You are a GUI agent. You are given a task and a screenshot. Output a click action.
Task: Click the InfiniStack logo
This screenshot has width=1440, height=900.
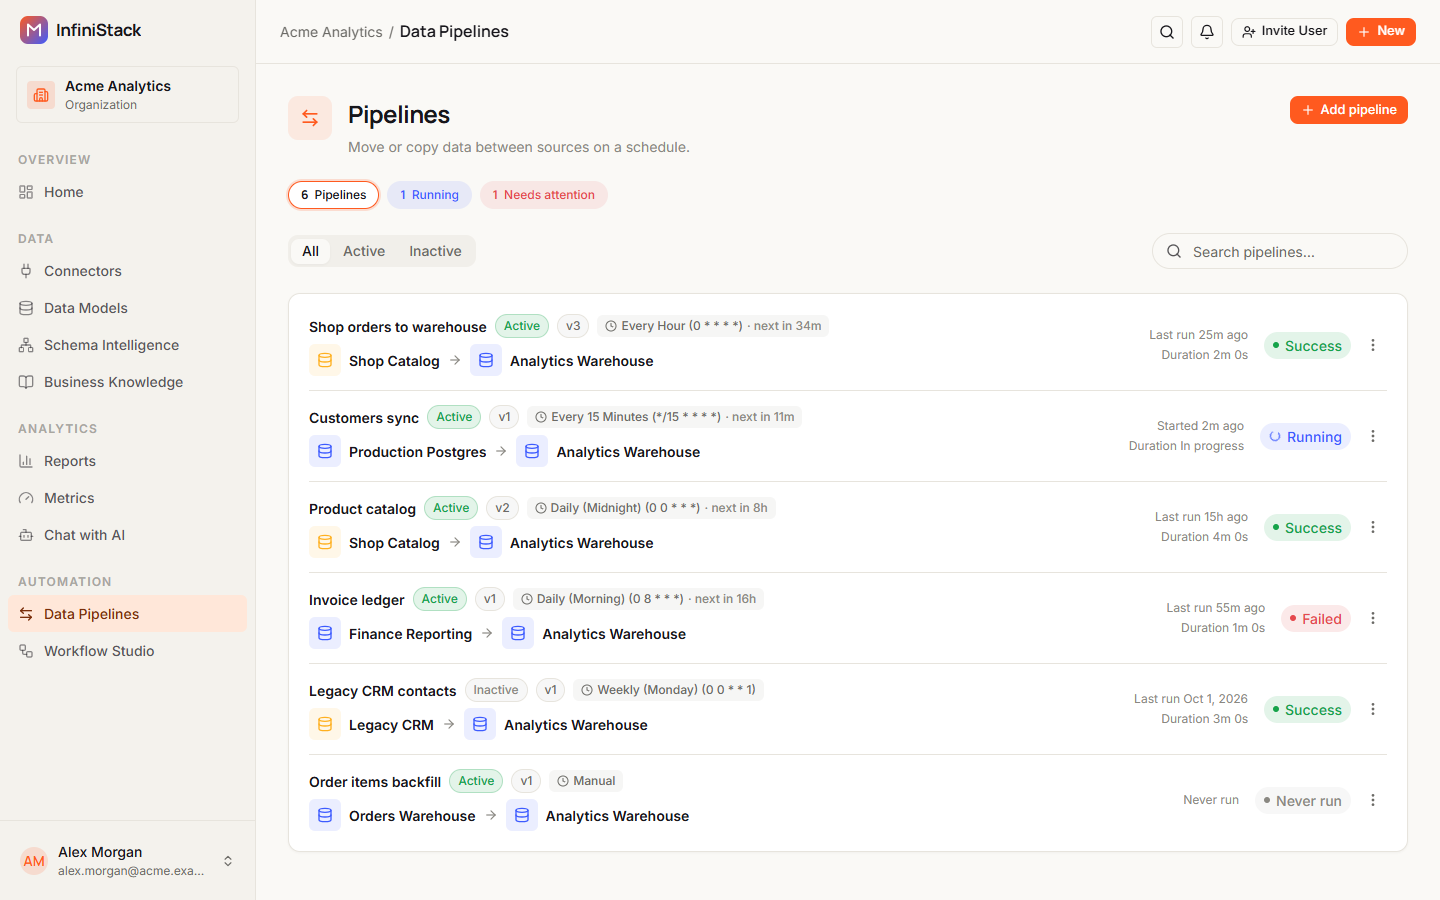click(34, 30)
